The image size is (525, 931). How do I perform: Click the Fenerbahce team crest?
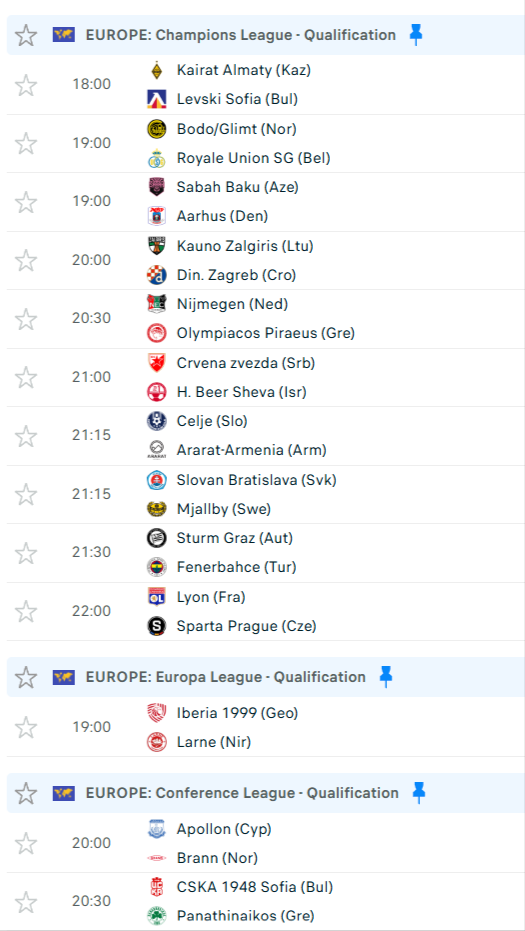pyautogui.click(x=157, y=567)
